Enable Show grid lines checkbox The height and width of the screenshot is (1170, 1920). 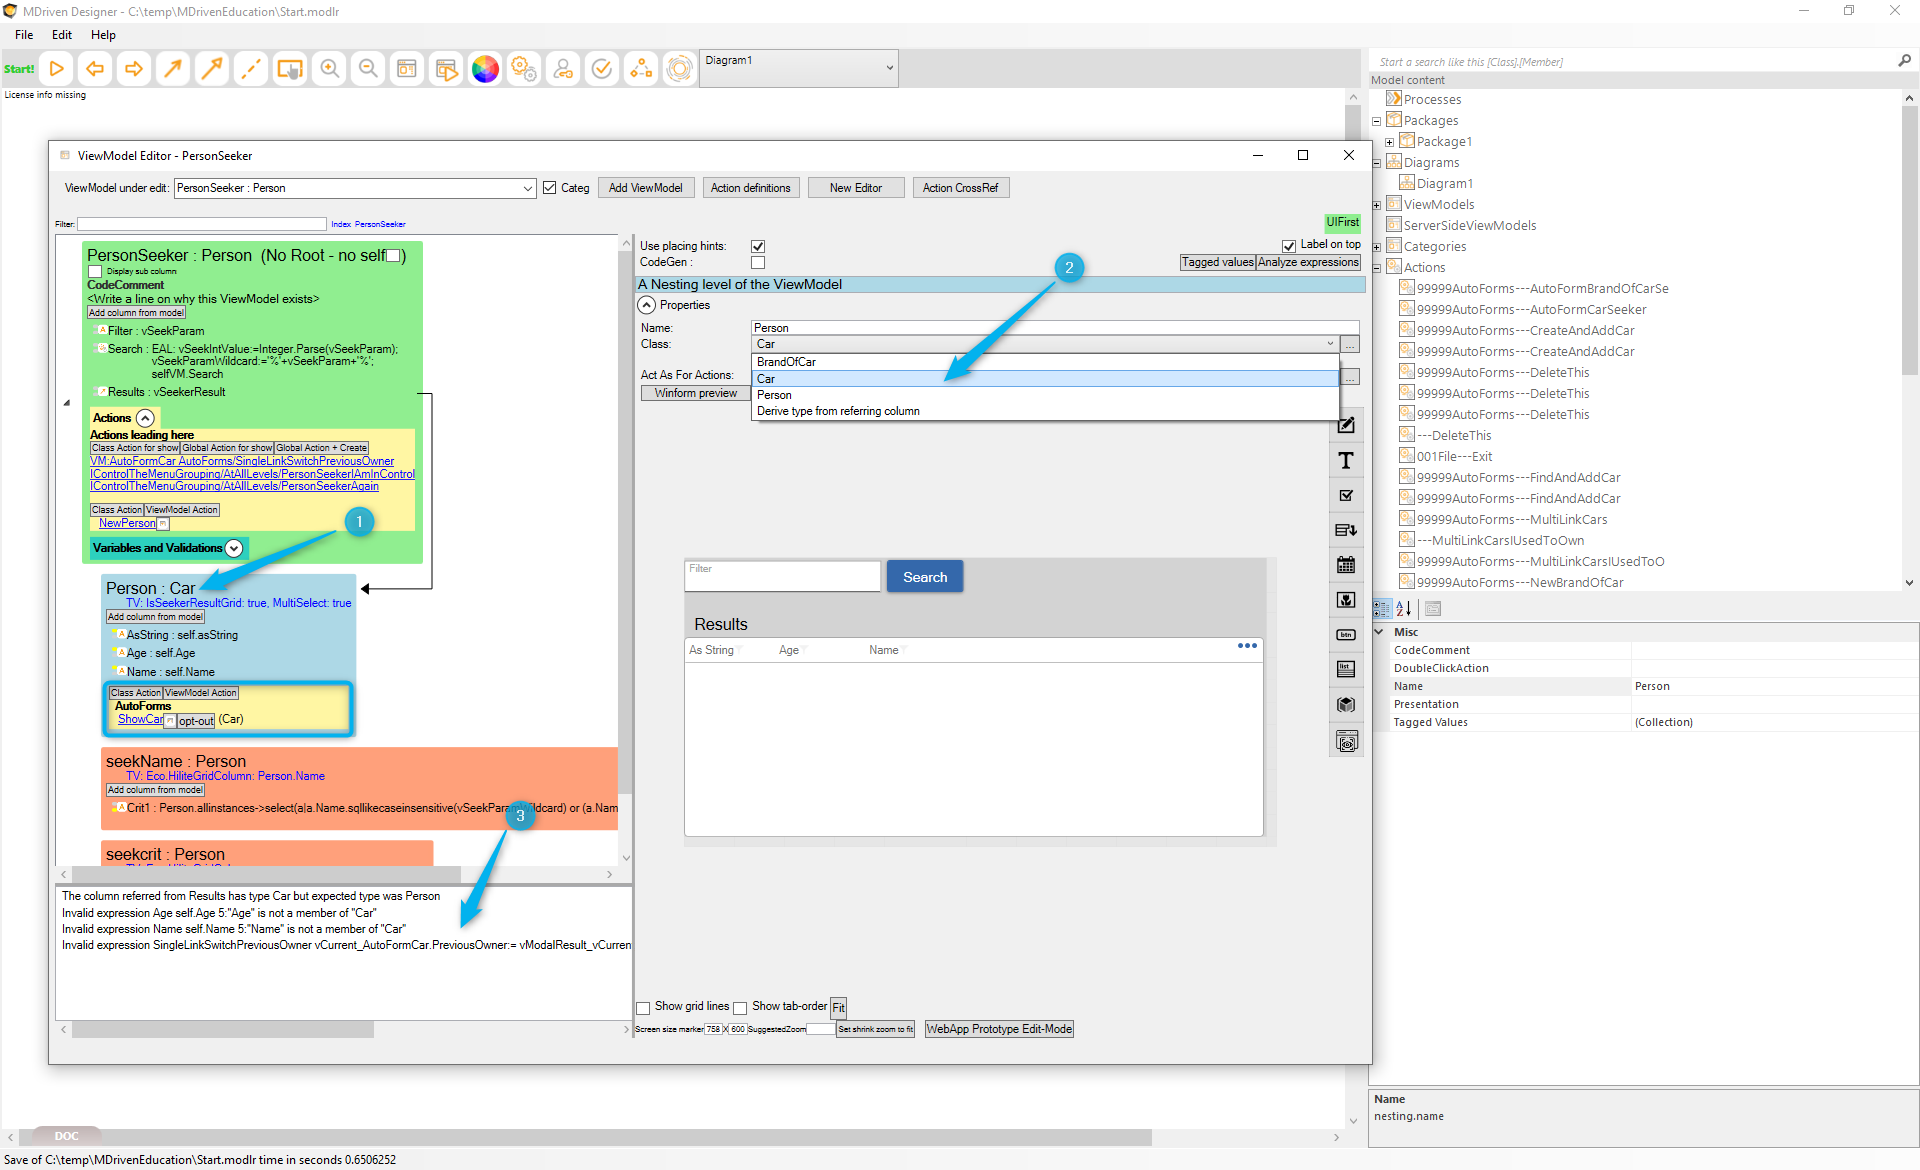[644, 1007]
